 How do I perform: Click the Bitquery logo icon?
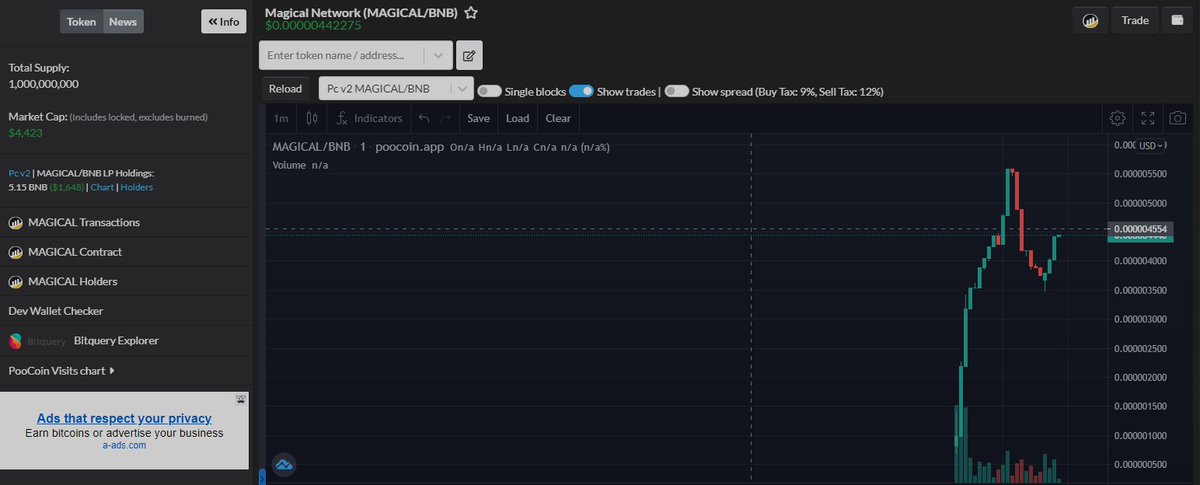point(15,341)
